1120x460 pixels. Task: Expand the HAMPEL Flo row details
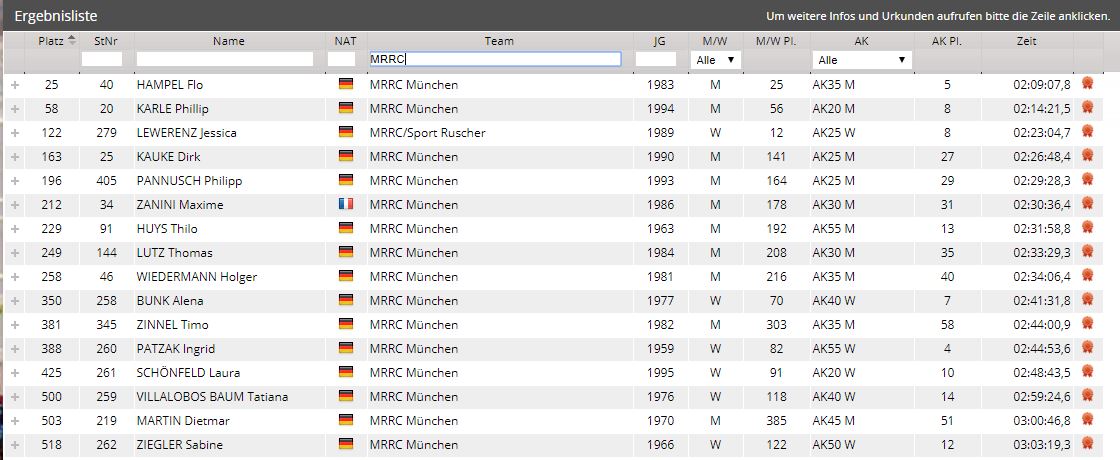[x=15, y=85]
